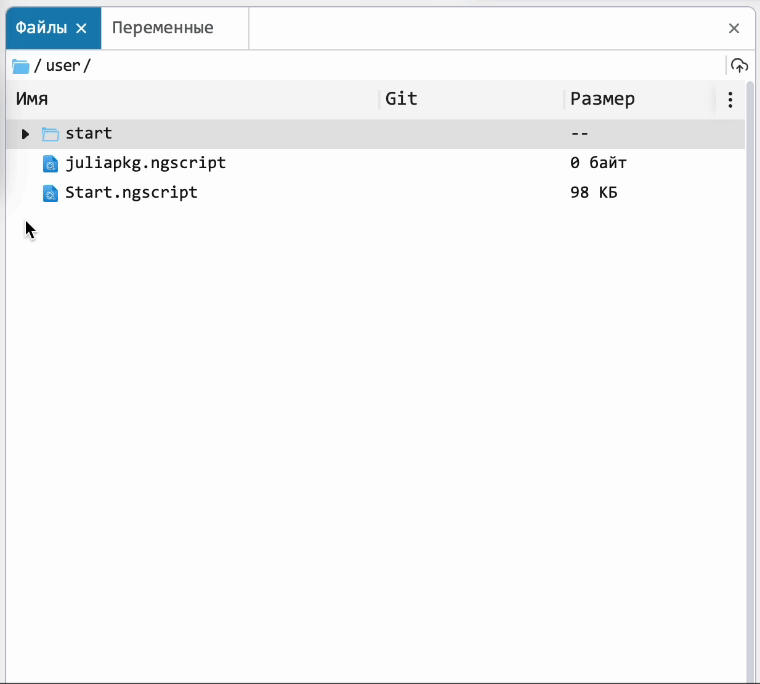Close the side panel
760x684 pixels.
click(x=734, y=28)
